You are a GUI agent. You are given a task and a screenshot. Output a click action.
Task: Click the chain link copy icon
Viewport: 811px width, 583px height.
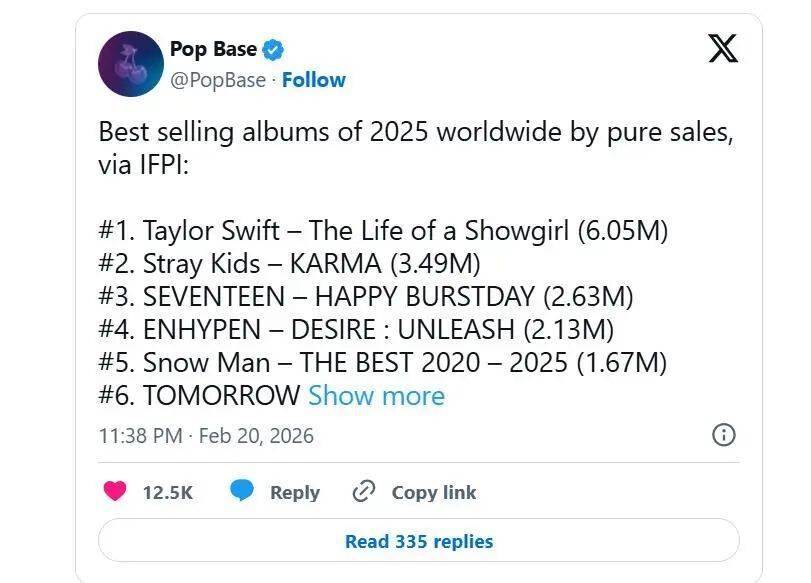[x=363, y=492]
